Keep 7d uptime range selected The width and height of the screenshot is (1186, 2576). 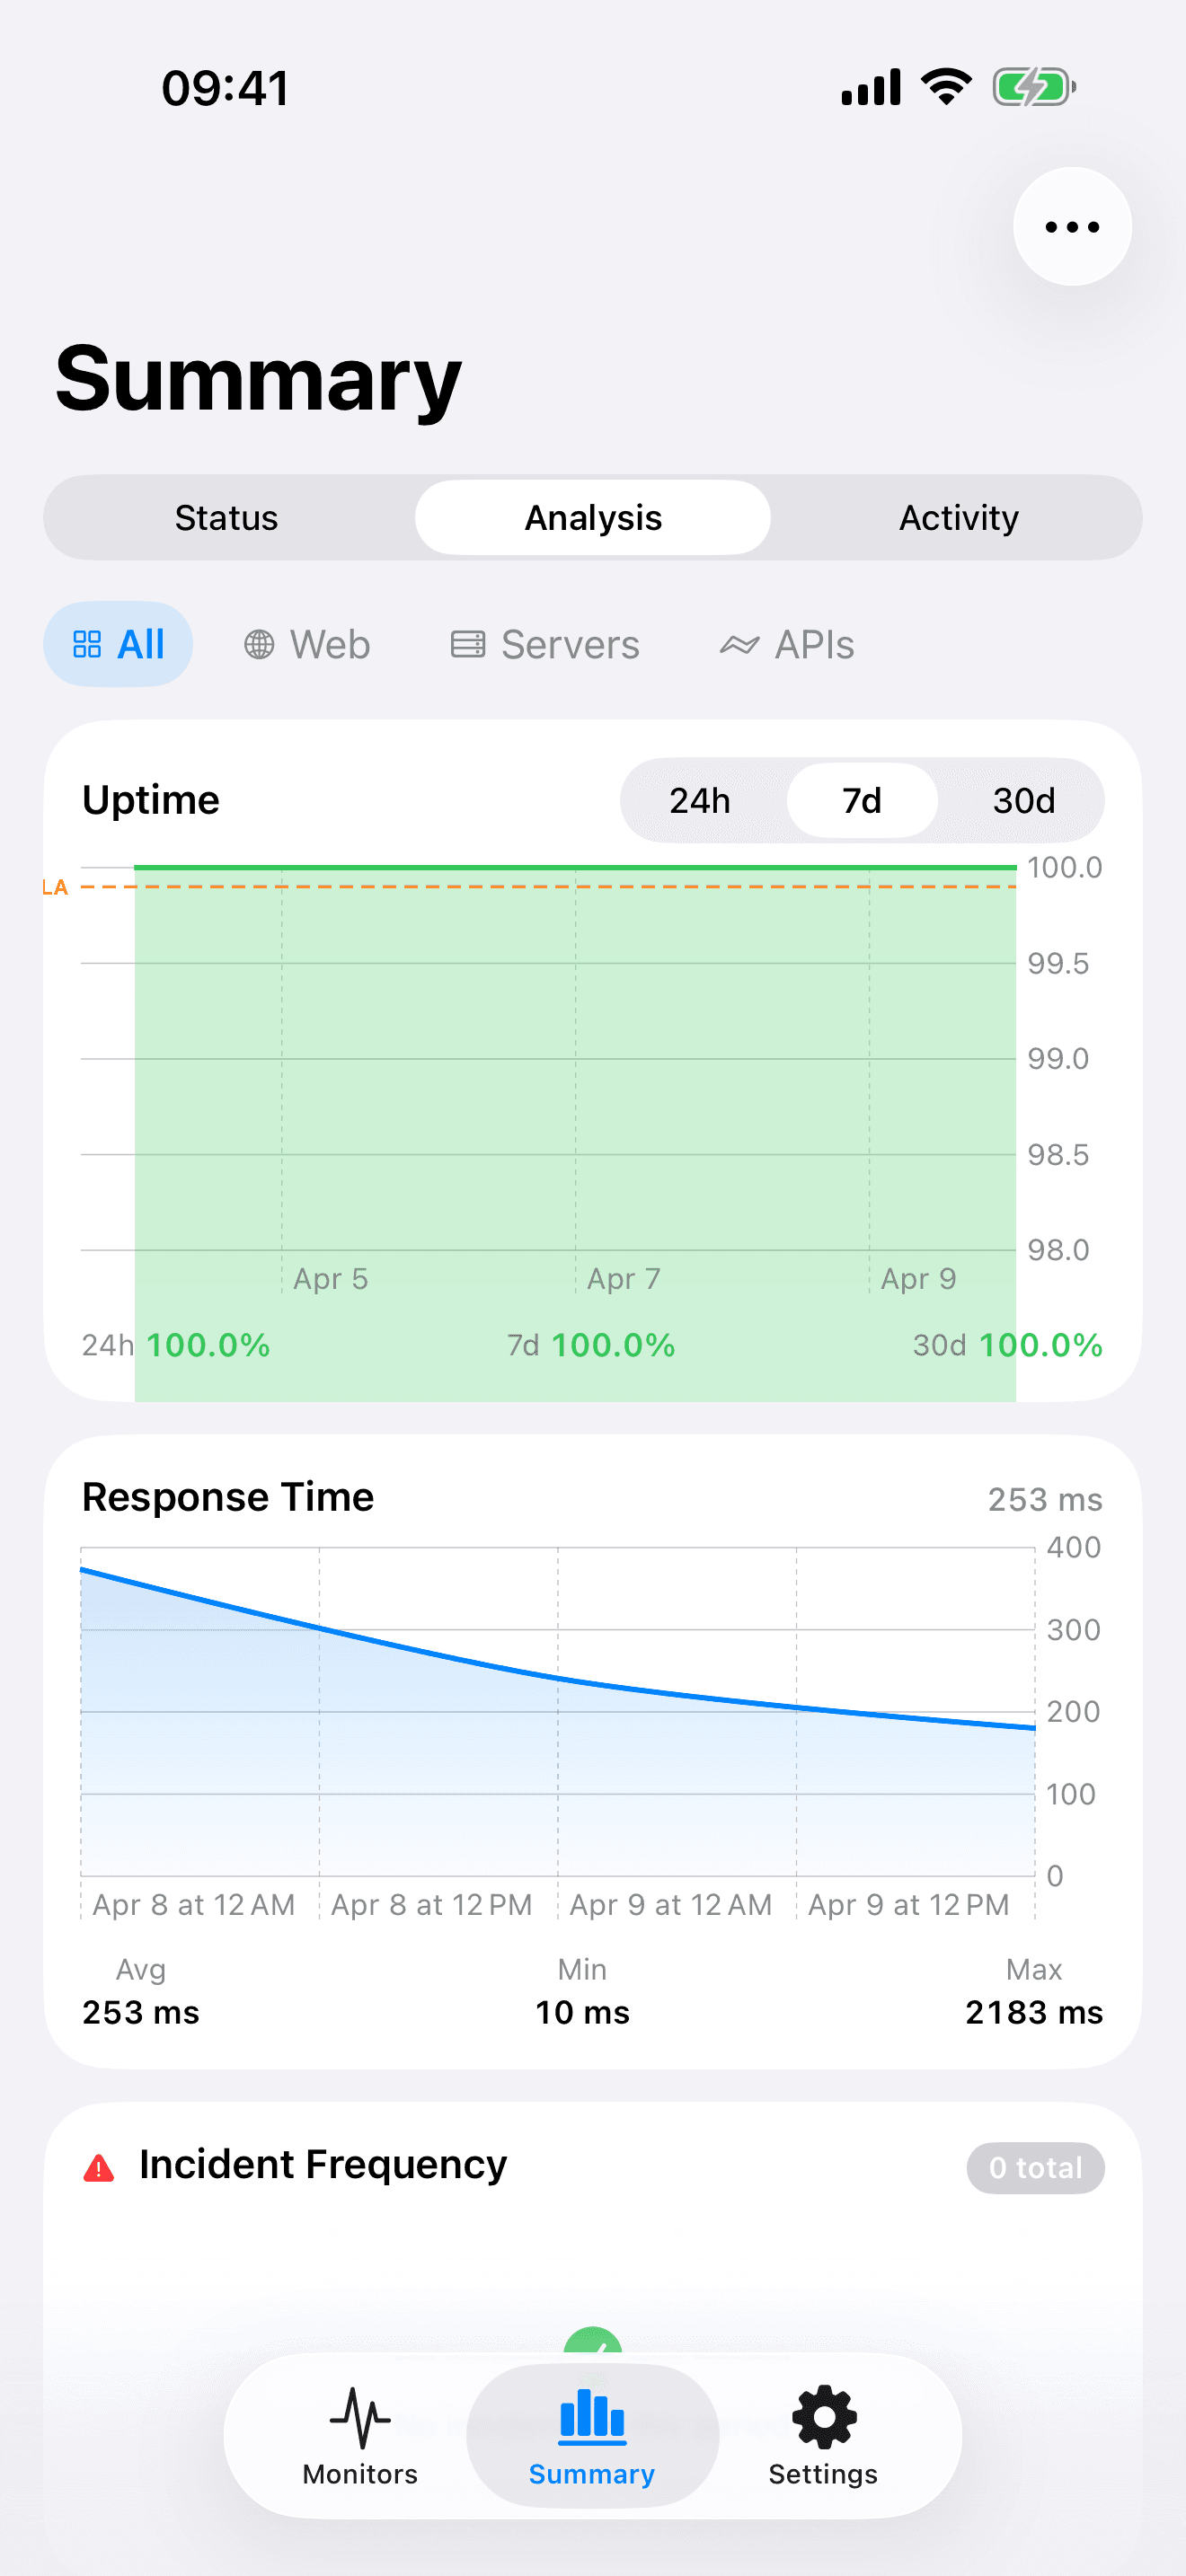[861, 800]
